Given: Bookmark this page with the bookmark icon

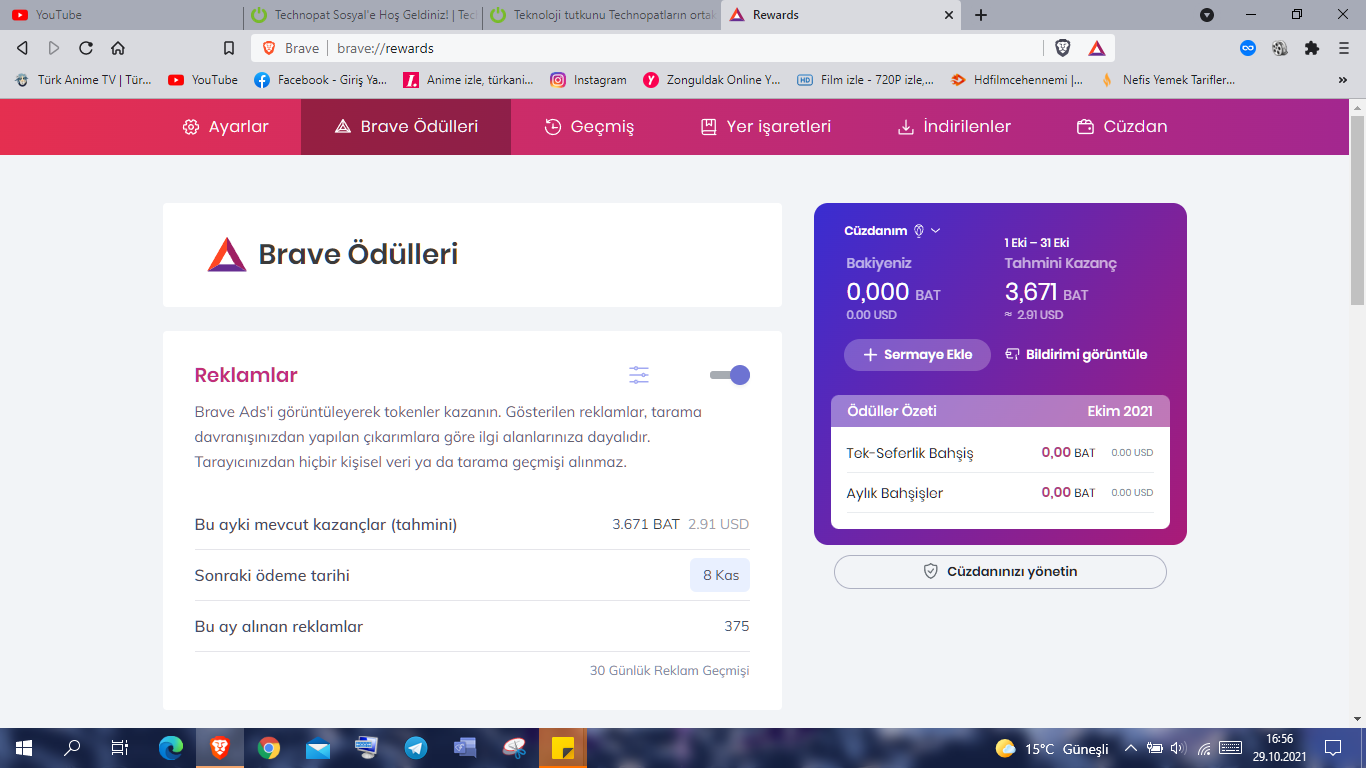Looking at the screenshot, I should 229,48.
